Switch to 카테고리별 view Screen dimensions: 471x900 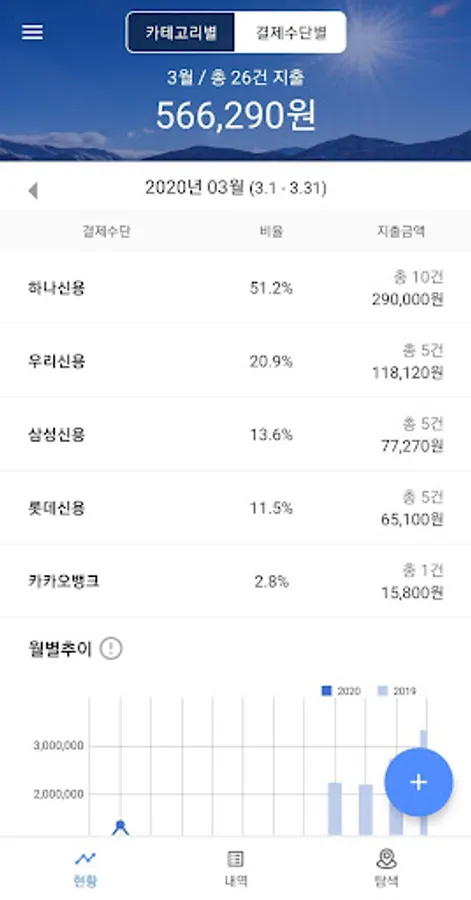click(181, 33)
